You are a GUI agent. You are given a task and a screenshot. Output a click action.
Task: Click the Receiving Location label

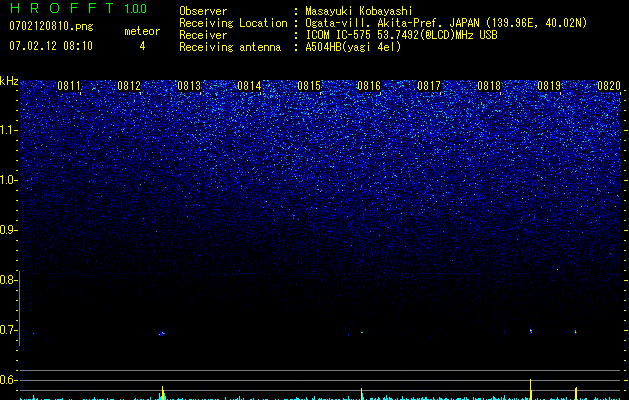(233, 23)
